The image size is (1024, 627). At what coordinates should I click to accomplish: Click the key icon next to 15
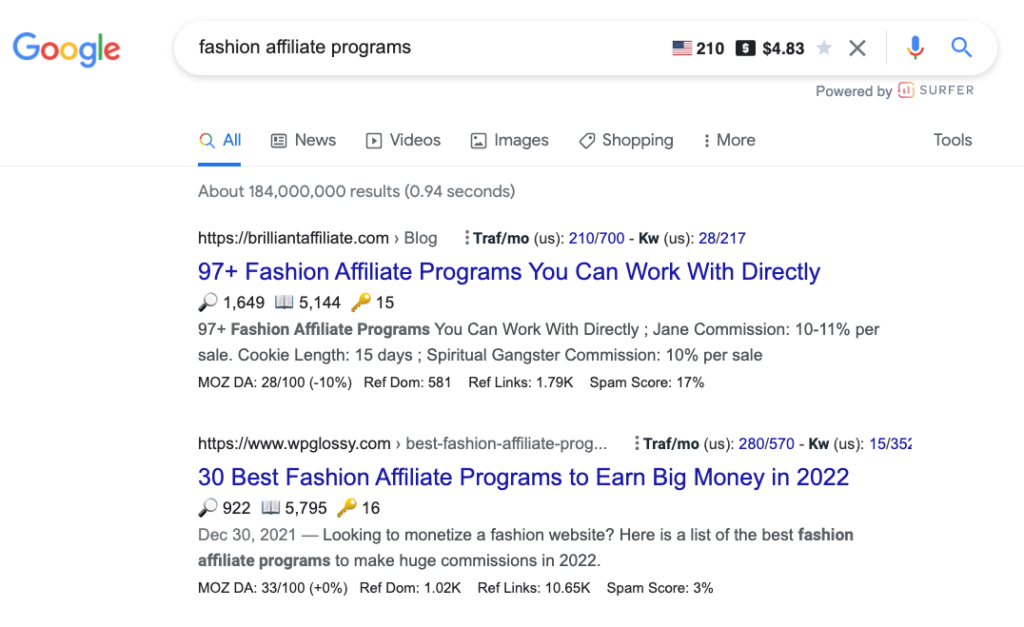click(360, 302)
